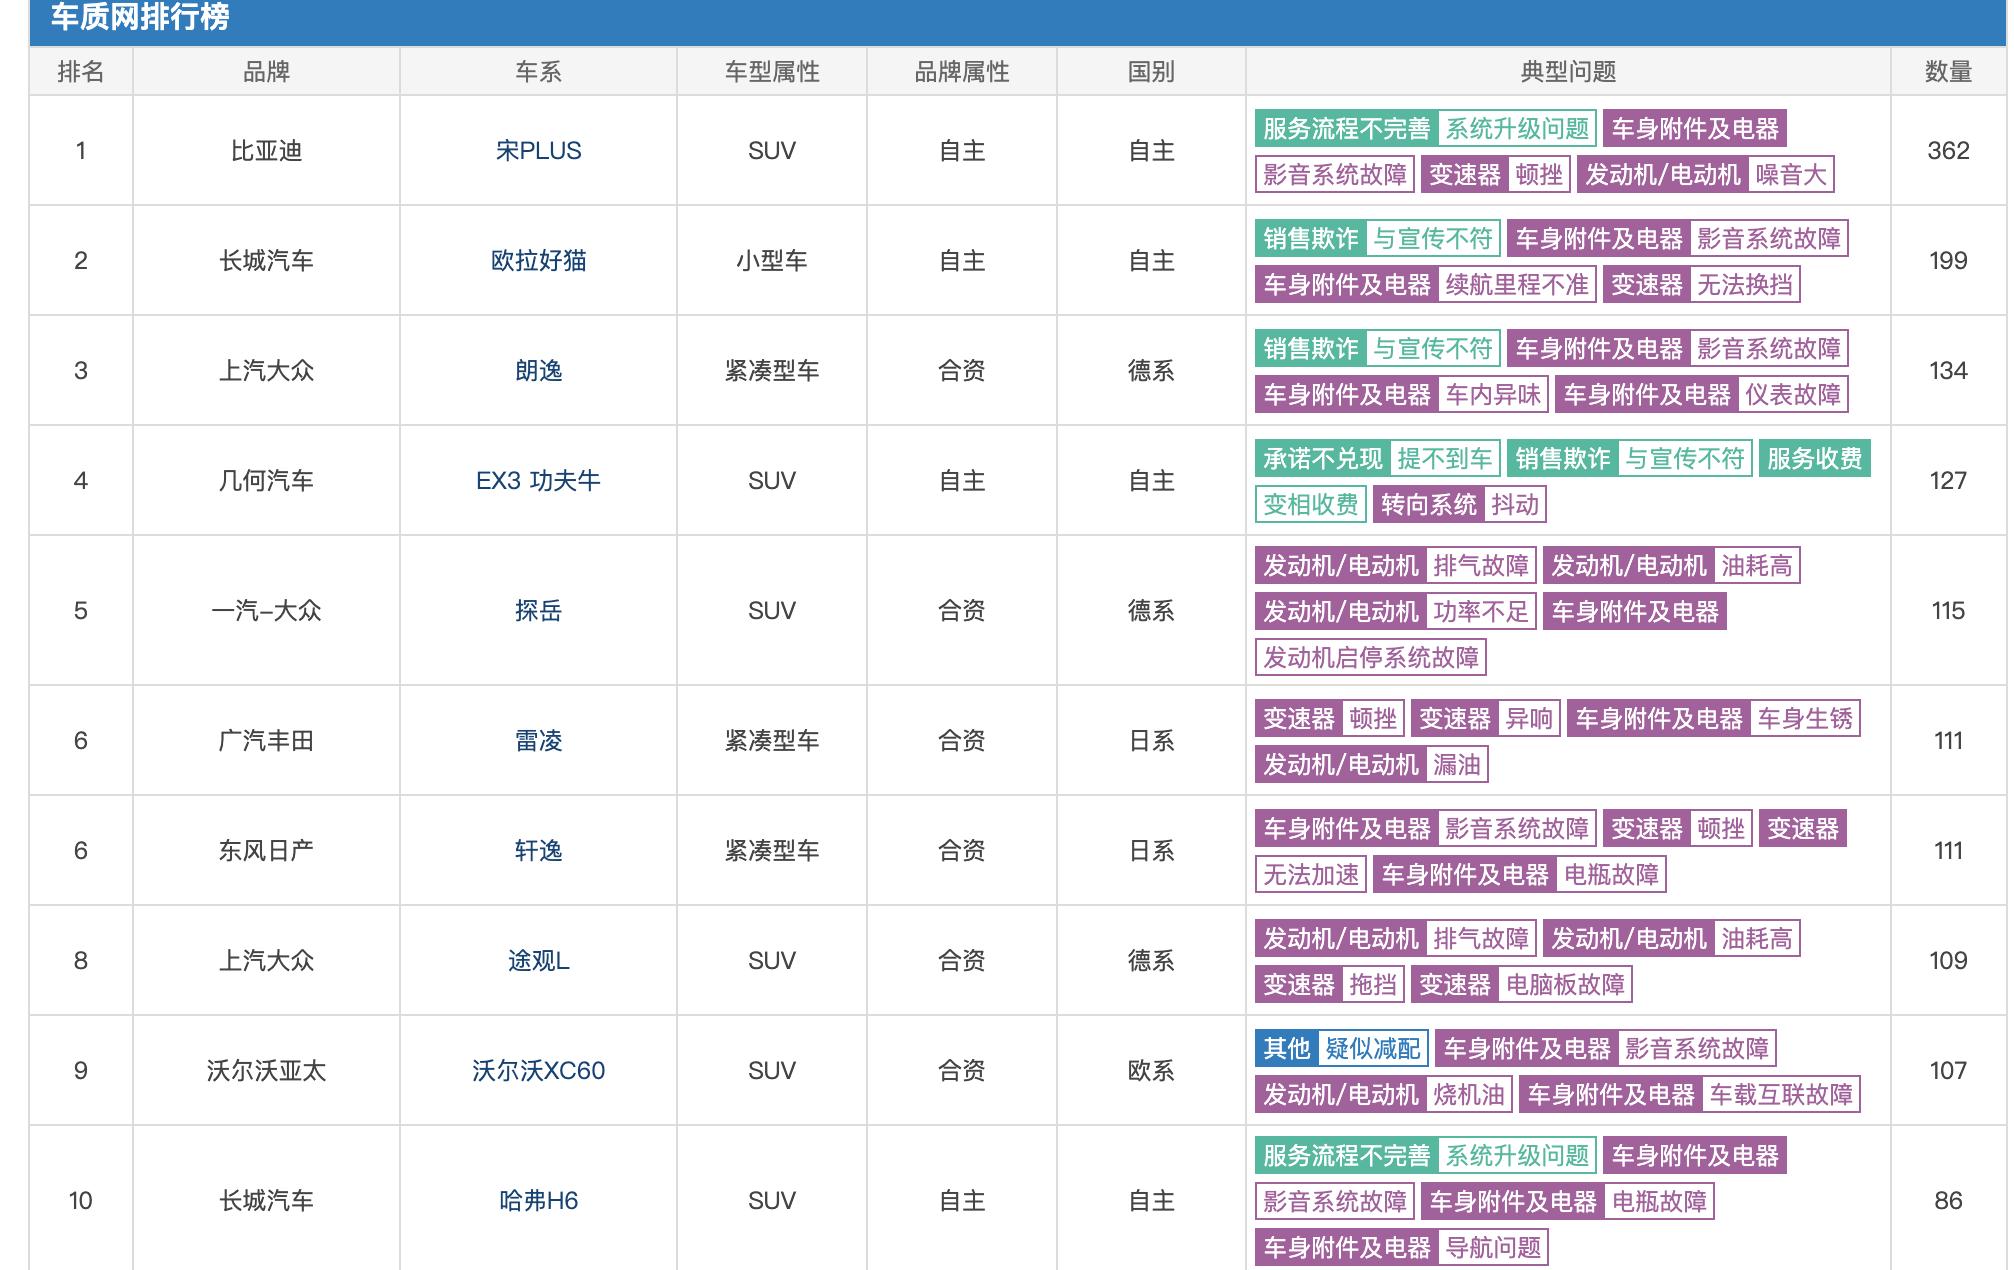Click the 排名 column header
The image size is (2014, 1270).
[82, 71]
